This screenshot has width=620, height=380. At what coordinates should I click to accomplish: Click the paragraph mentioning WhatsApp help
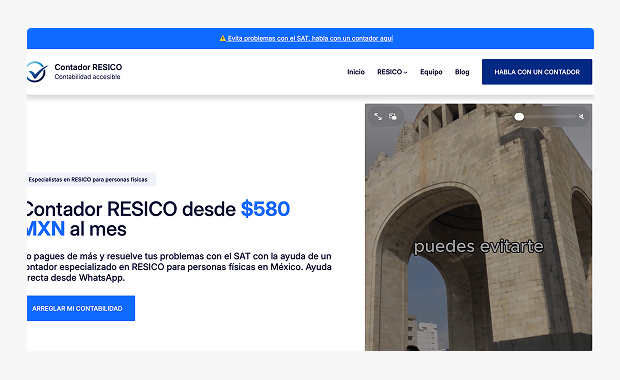[179, 267]
